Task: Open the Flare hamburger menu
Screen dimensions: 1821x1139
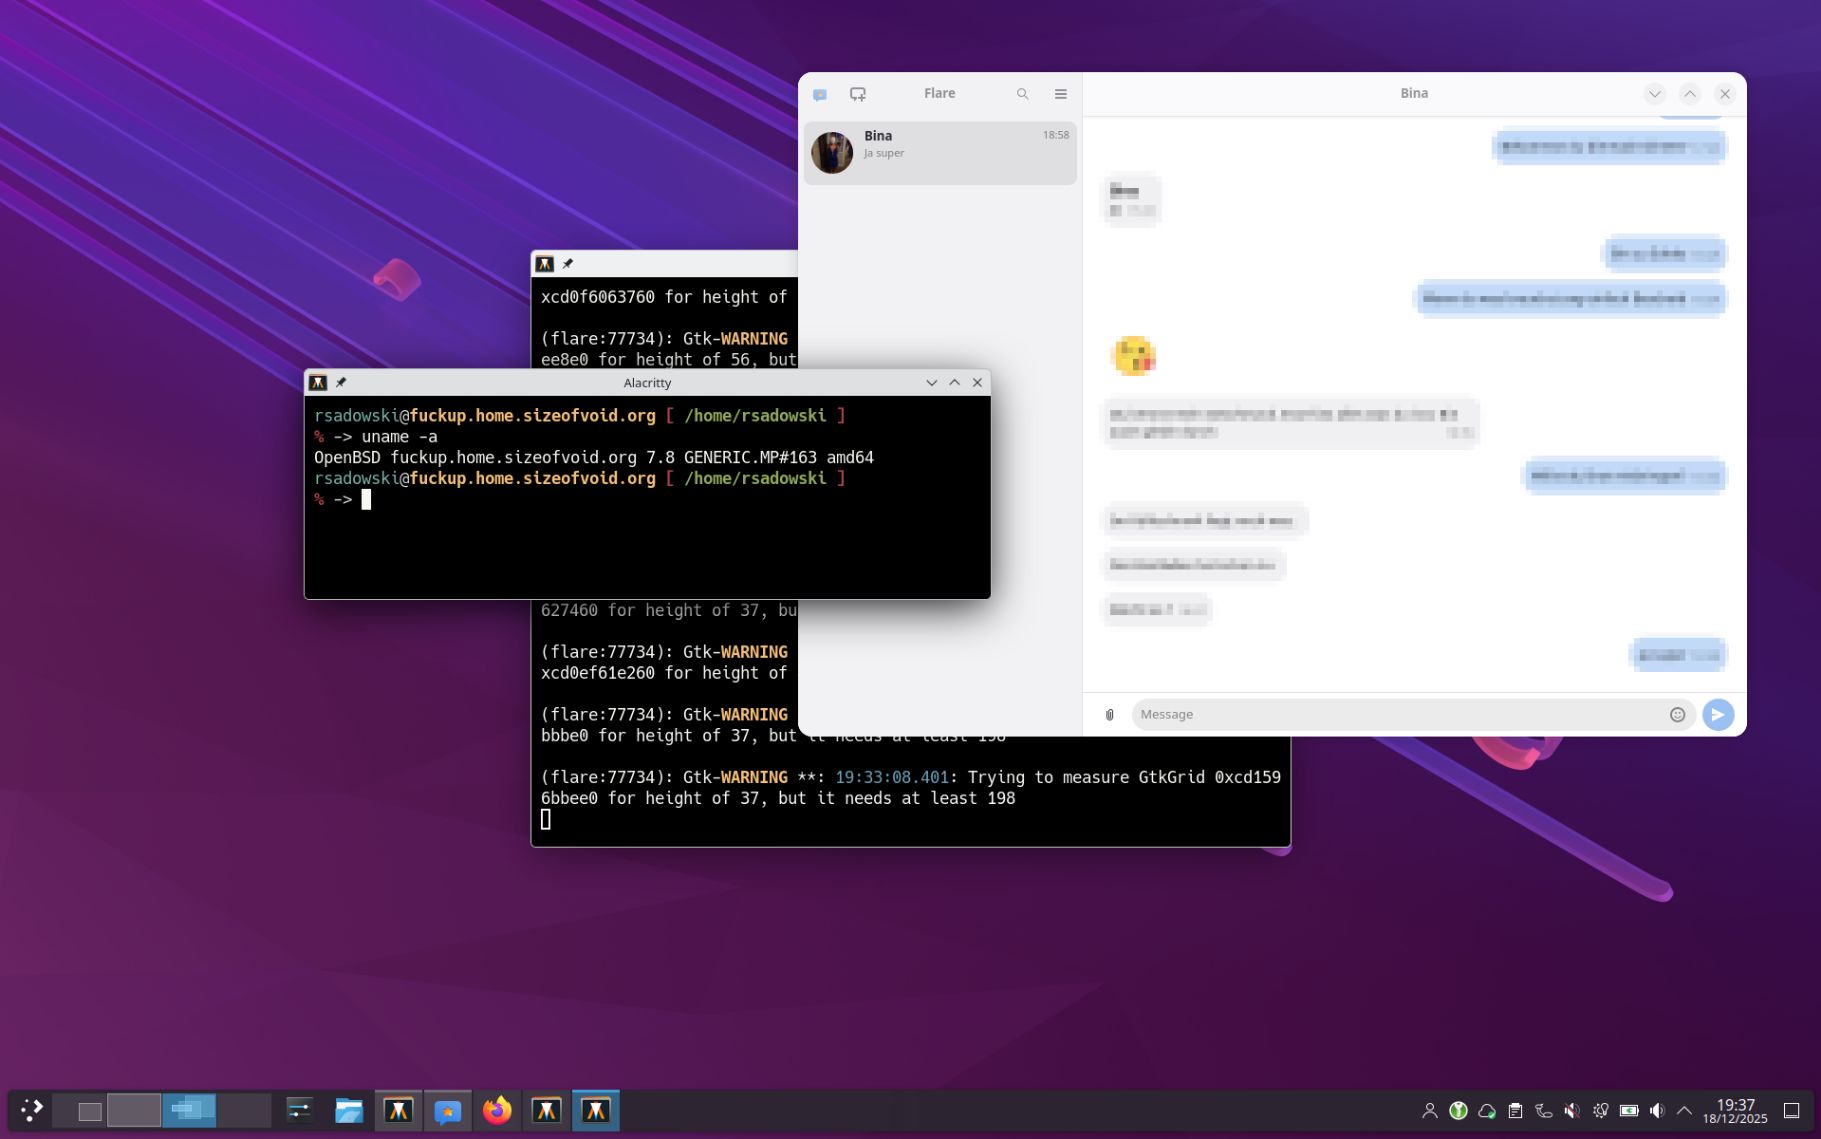Action: [x=1060, y=94]
